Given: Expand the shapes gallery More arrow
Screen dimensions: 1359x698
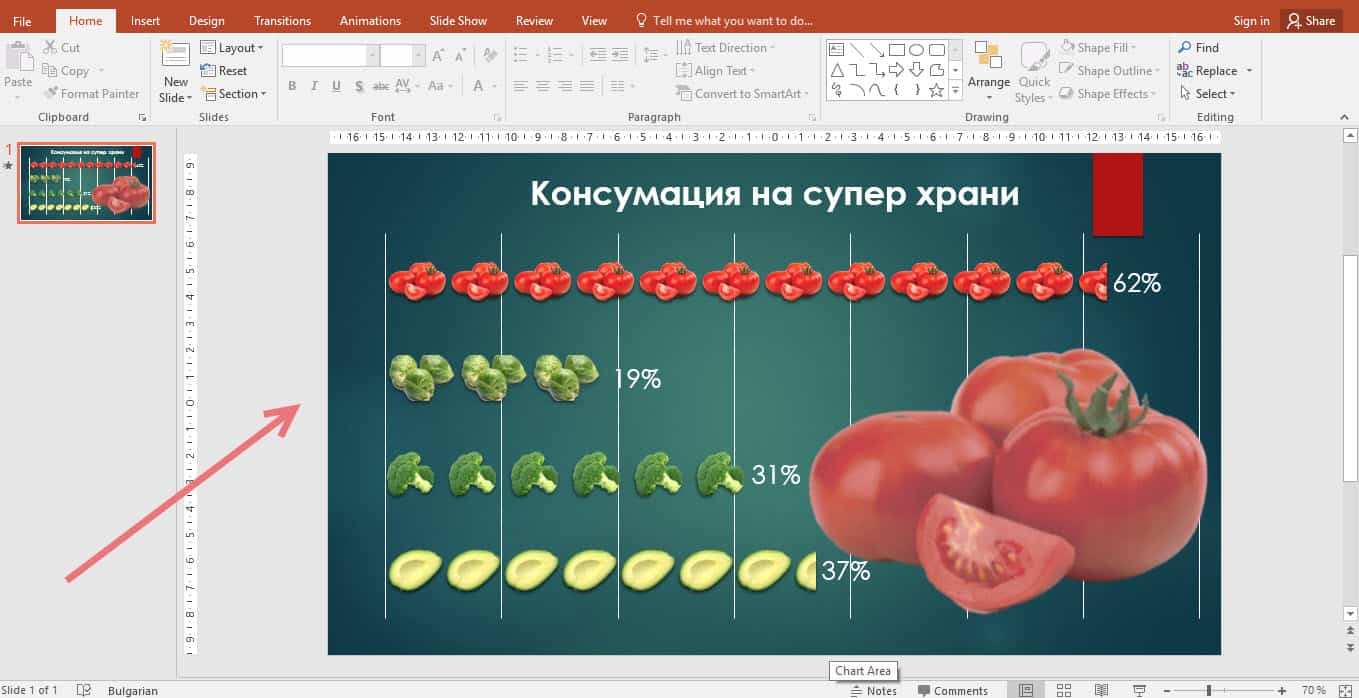Looking at the screenshot, I should click(x=956, y=91).
